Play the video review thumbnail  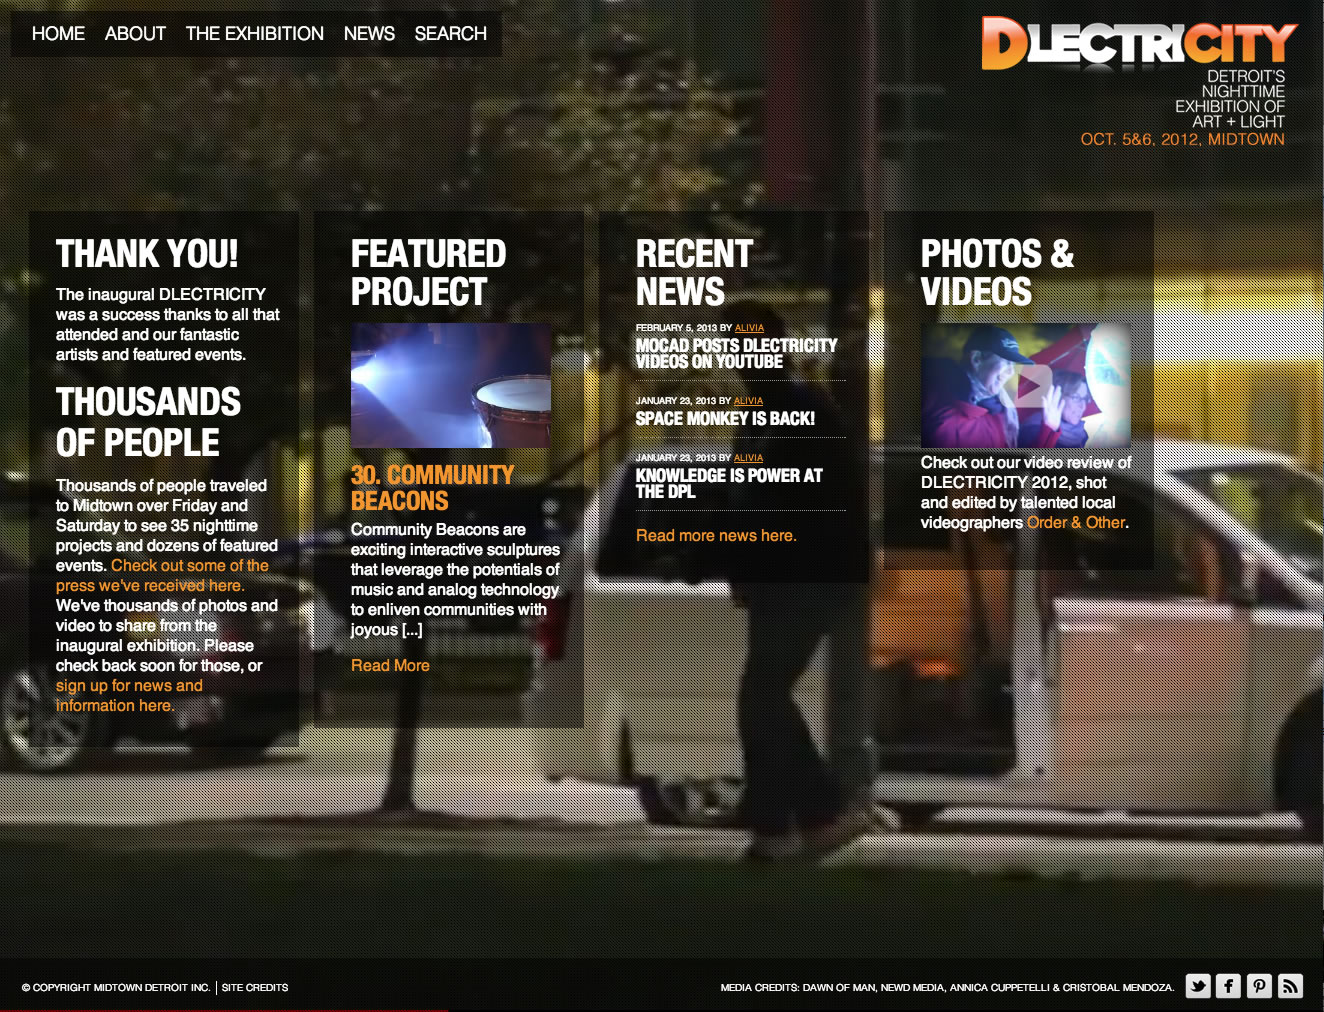pyautogui.click(x=1026, y=385)
